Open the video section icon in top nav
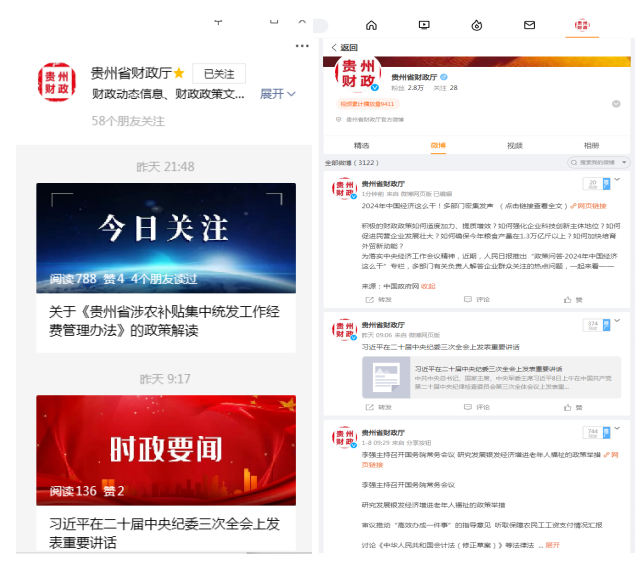 (x=424, y=25)
